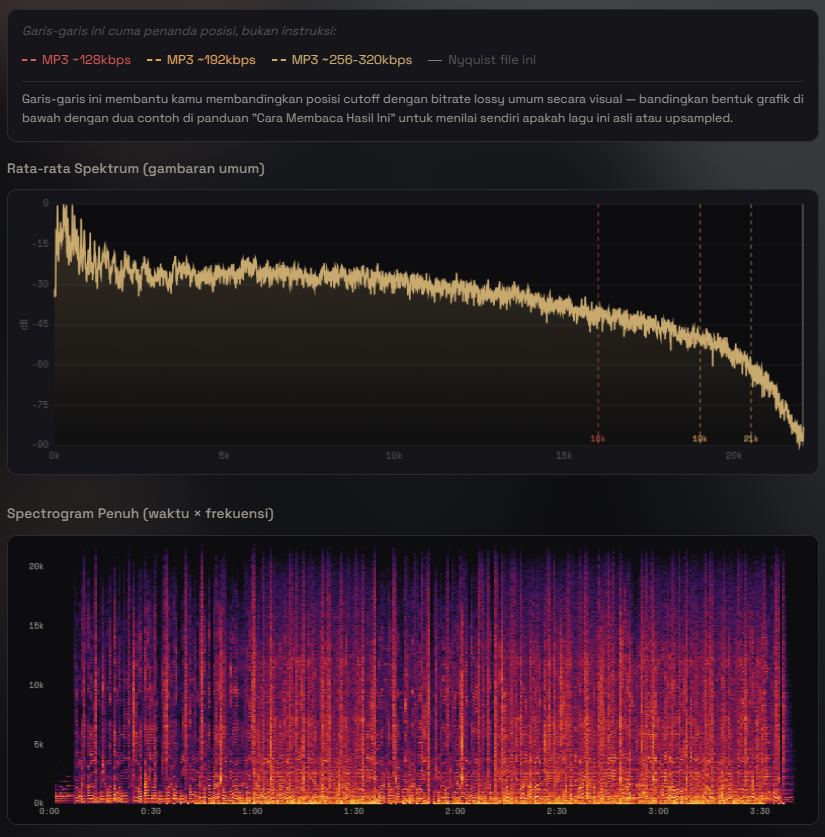Click the 2:30 time label under spectrogram

(x=557, y=811)
